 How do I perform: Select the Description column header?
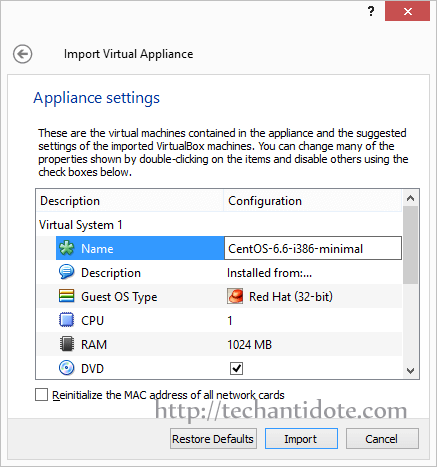click(x=130, y=201)
